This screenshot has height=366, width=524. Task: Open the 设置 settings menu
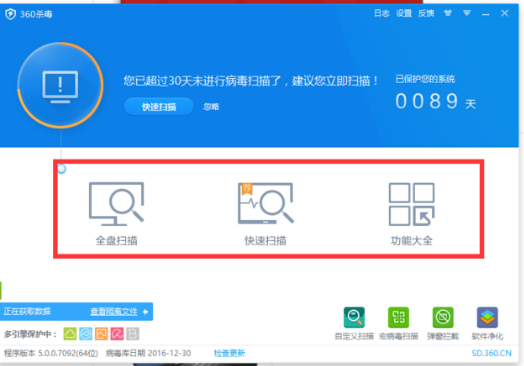click(x=404, y=13)
